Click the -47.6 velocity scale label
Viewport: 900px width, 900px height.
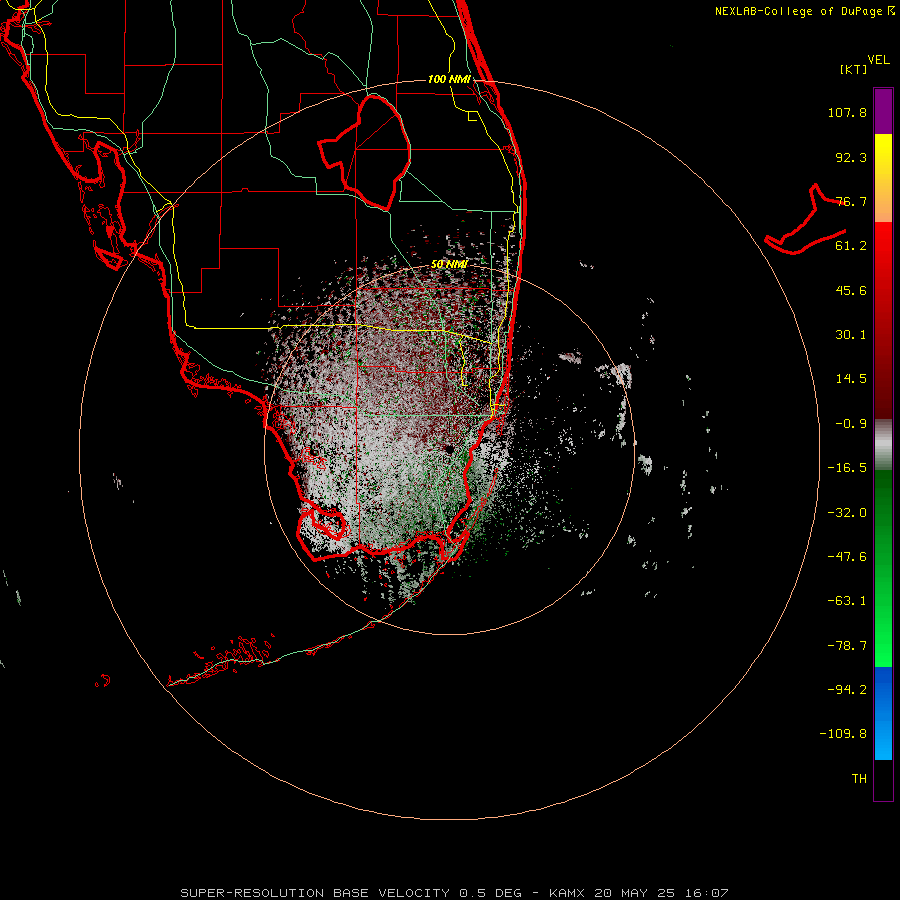pyautogui.click(x=847, y=557)
